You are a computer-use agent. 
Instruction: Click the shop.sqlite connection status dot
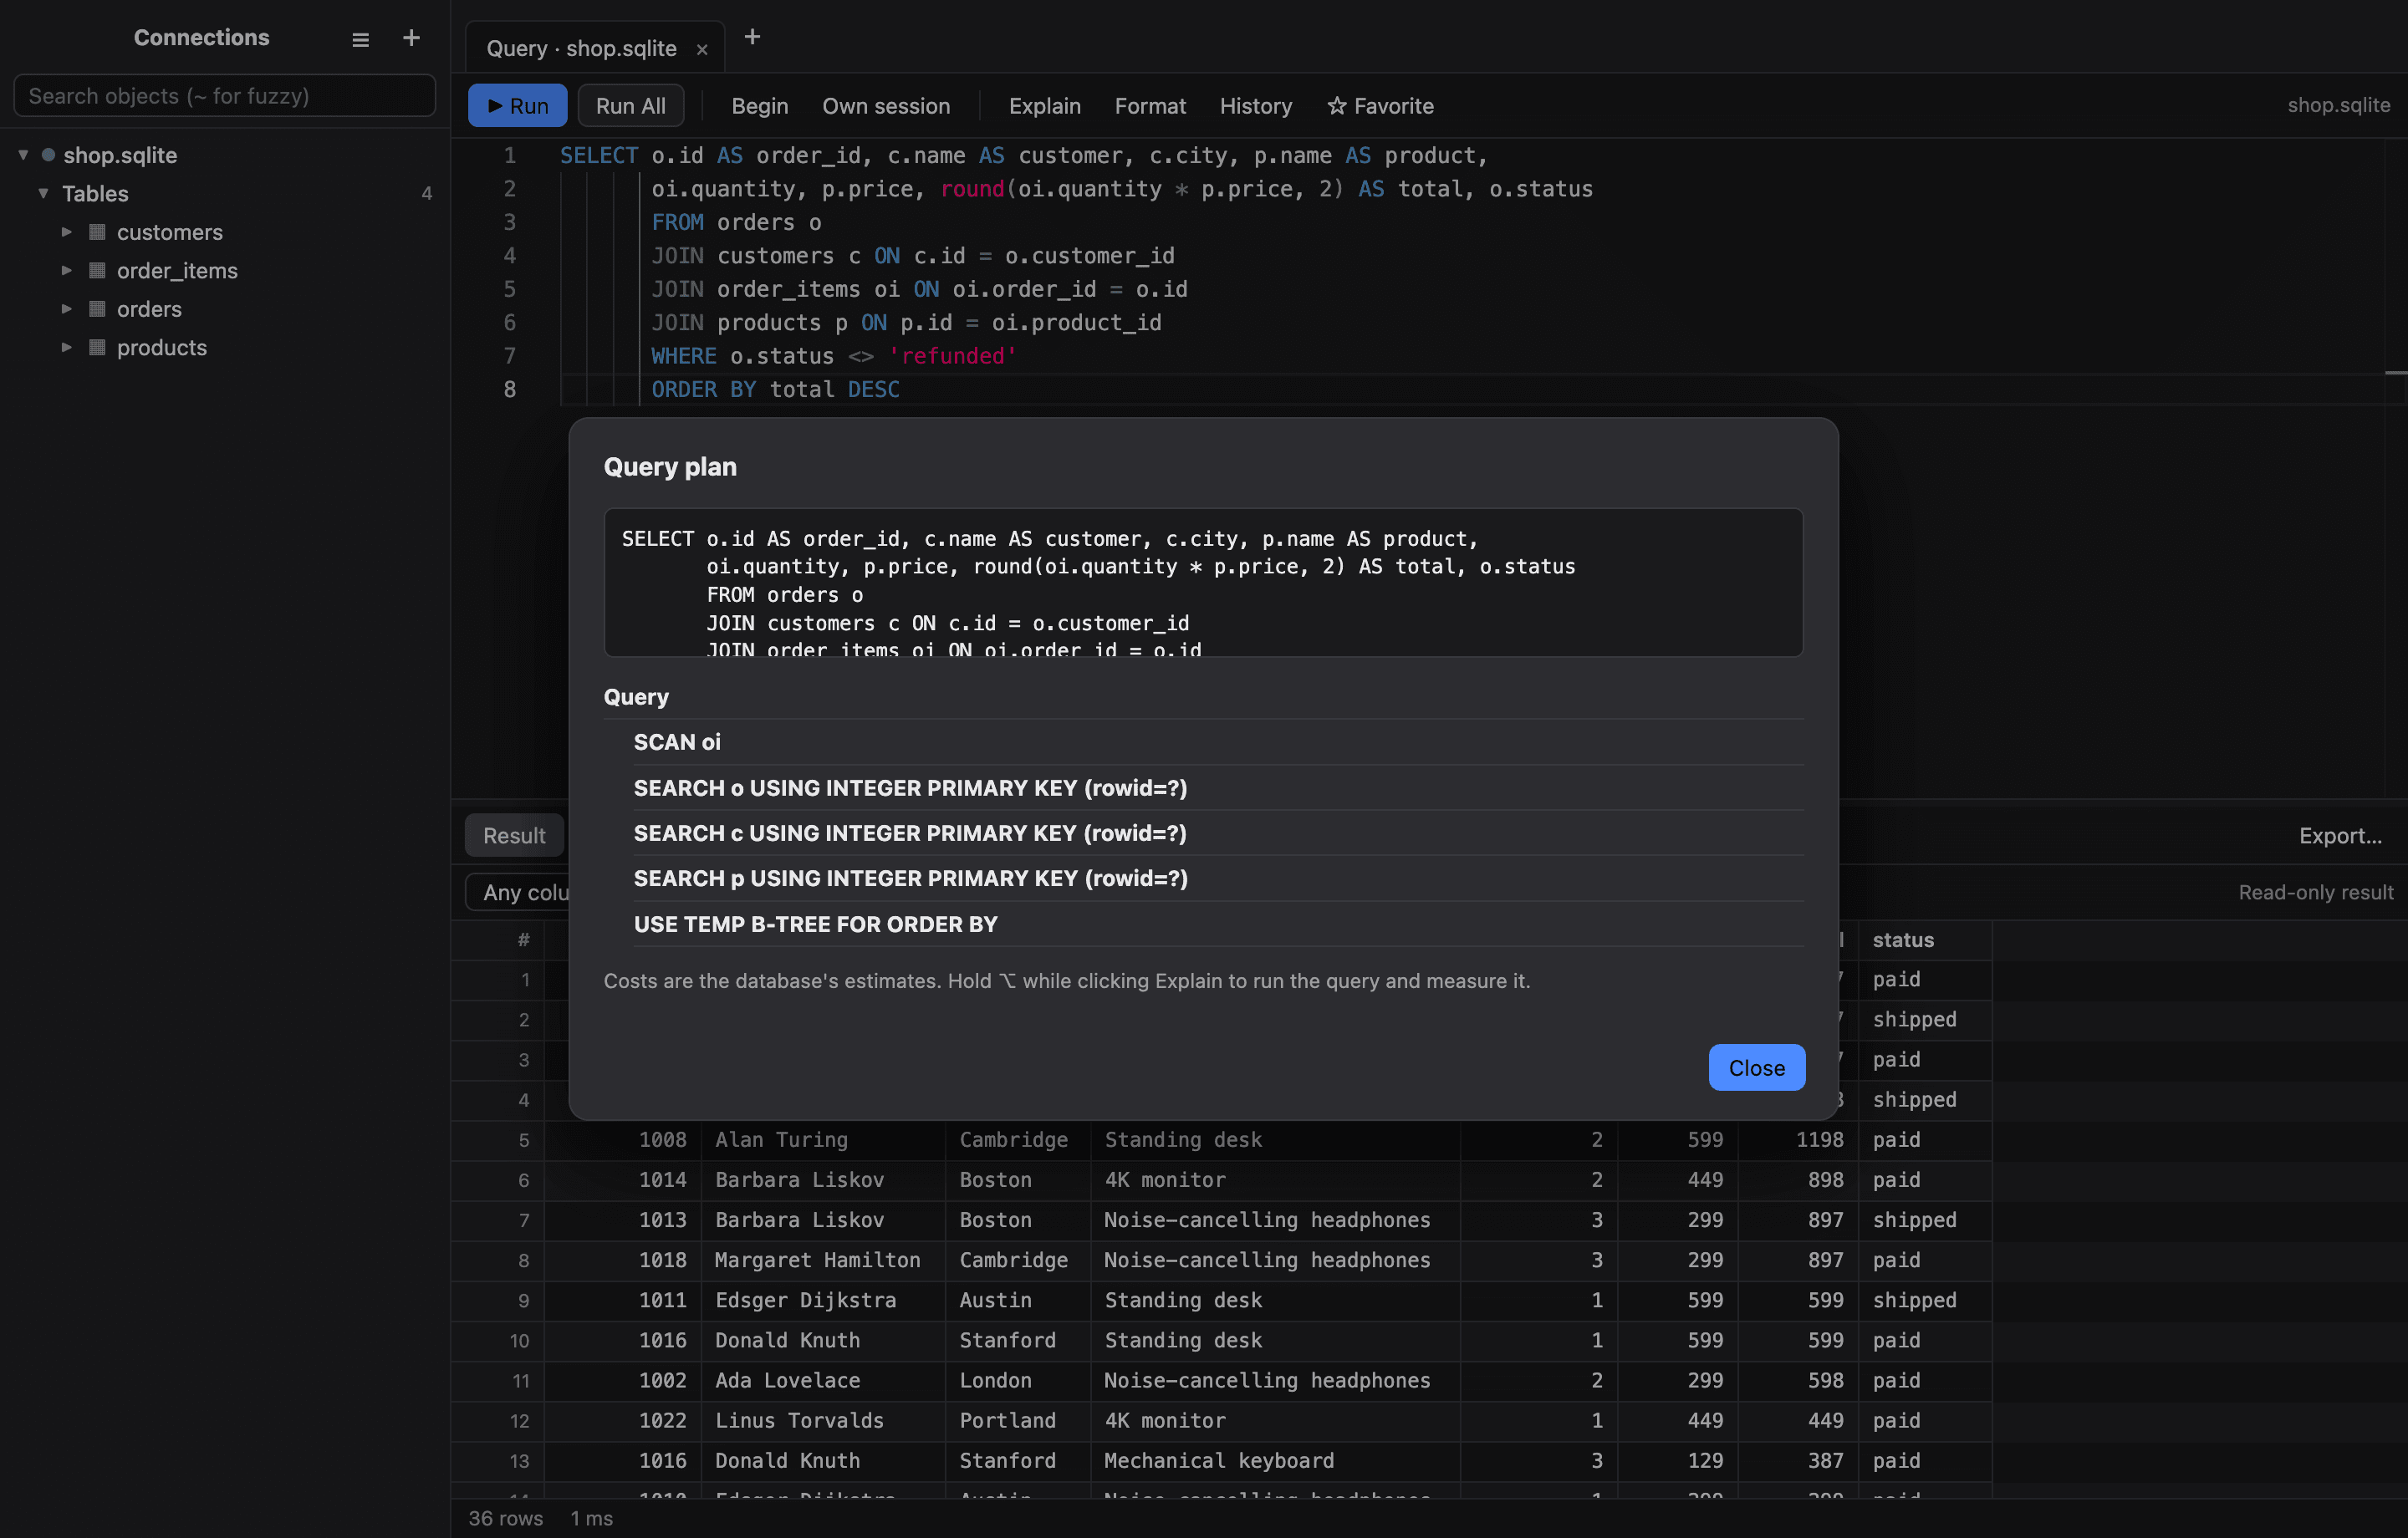pyautogui.click(x=47, y=155)
